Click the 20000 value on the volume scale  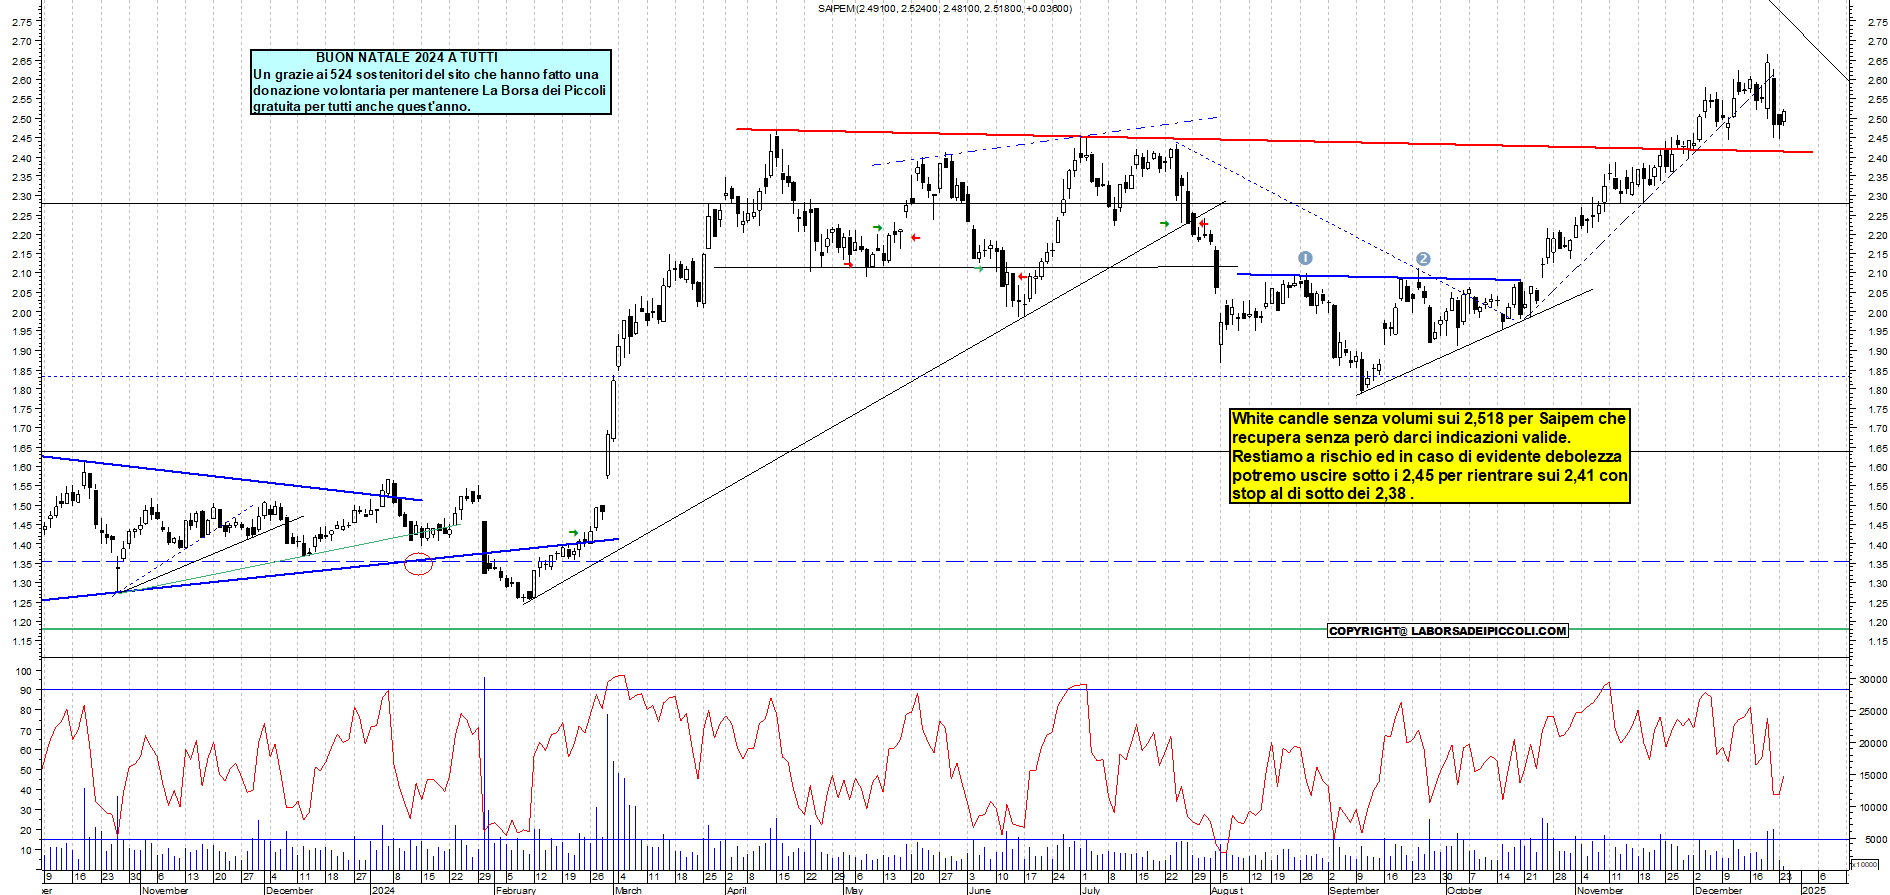[x=1872, y=744]
